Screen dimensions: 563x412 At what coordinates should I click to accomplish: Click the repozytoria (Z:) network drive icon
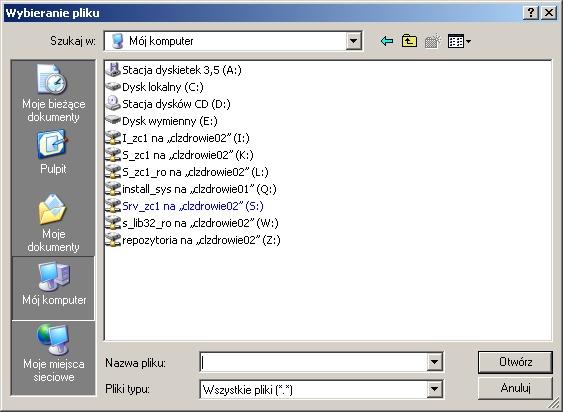113,240
